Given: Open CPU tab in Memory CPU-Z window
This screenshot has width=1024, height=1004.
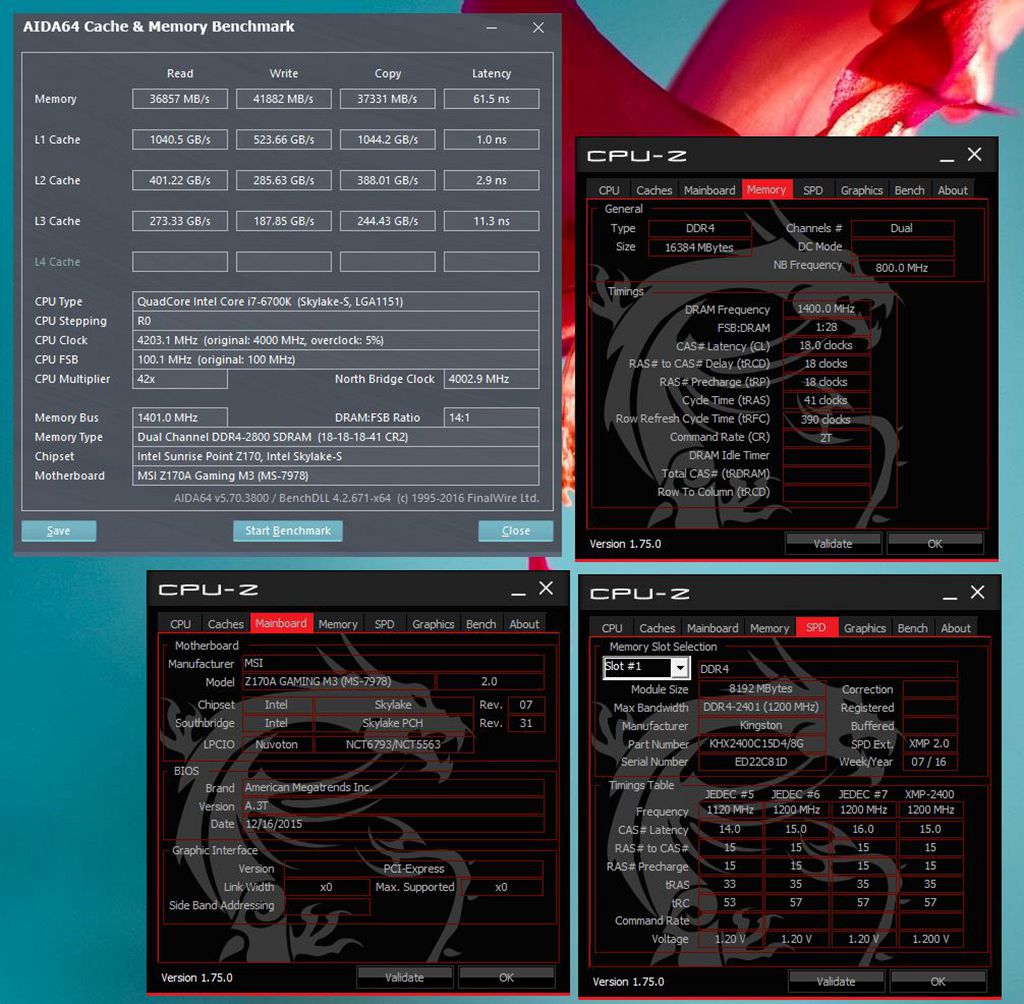Looking at the screenshot, I should [609, 190].
